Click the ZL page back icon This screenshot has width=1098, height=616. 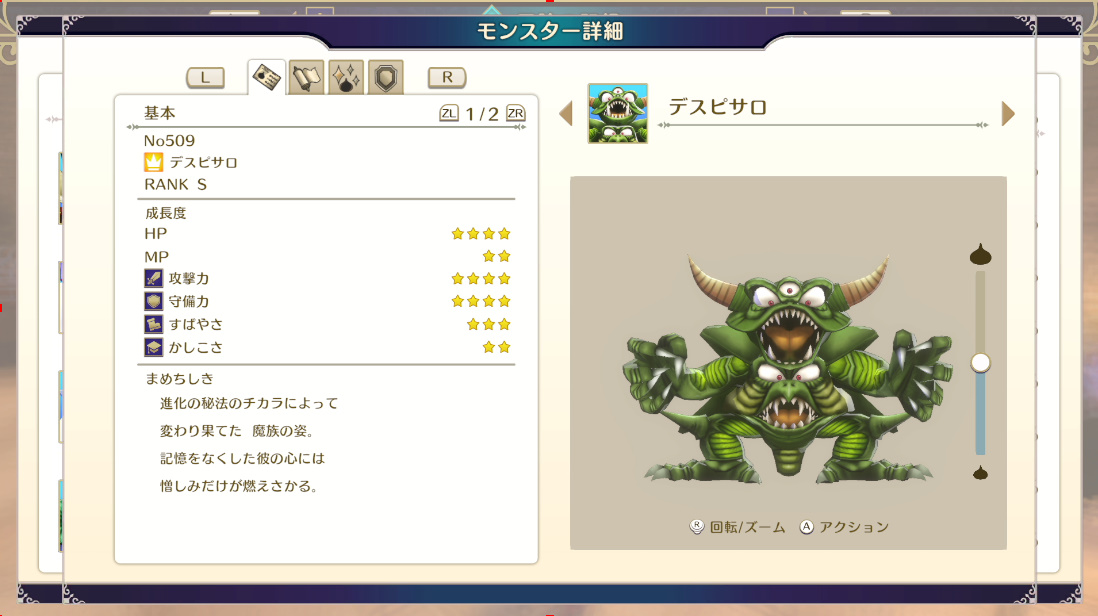449,113
